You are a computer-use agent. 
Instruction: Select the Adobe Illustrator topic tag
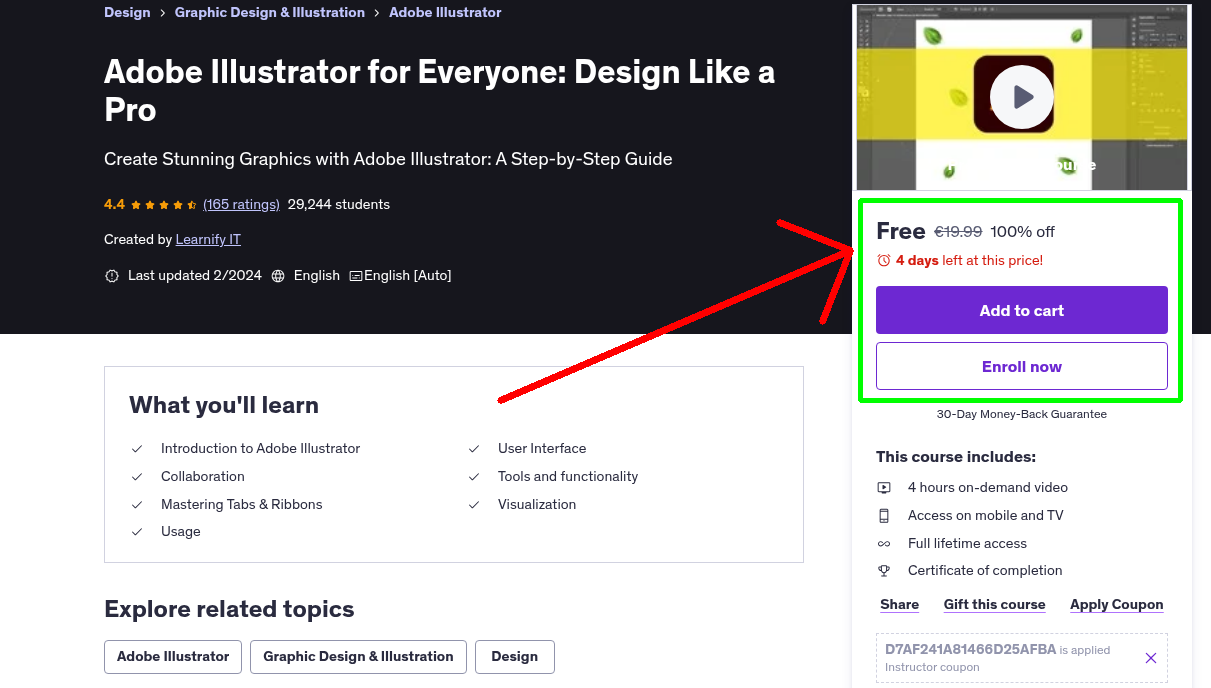pyautogui.click(x=173, y=657)
